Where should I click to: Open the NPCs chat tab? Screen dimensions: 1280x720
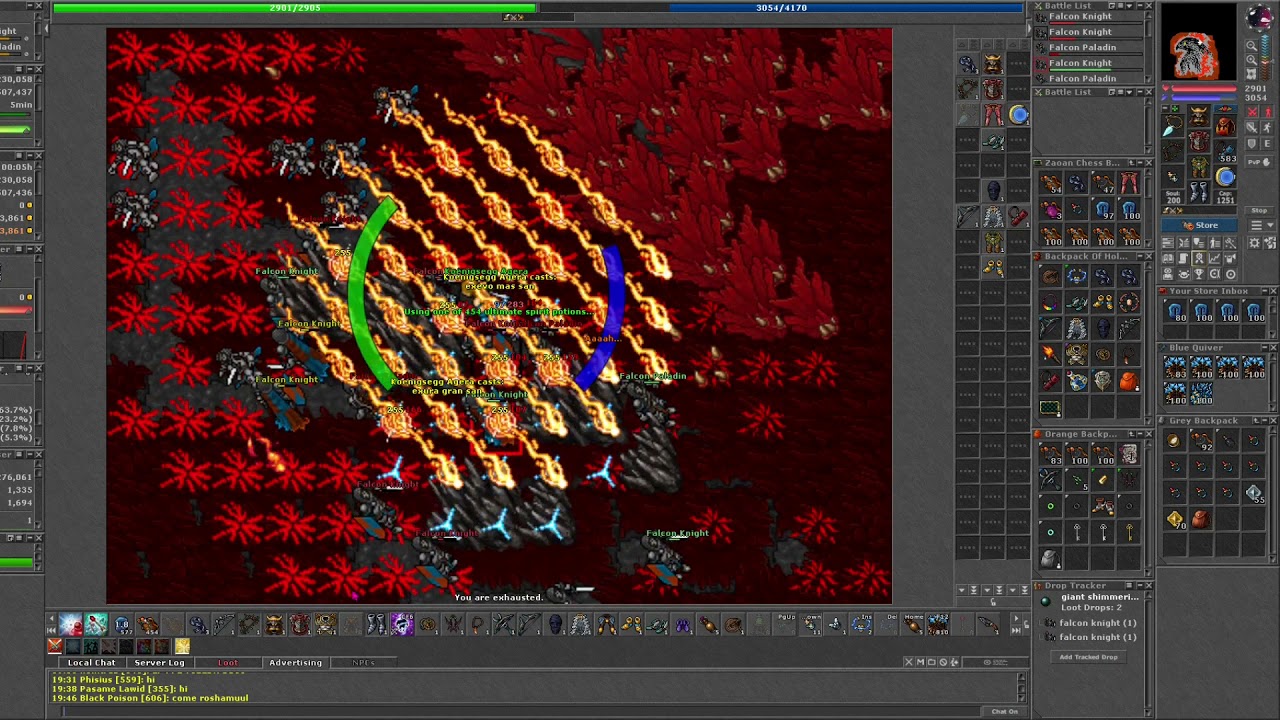(x=363, y=663)
